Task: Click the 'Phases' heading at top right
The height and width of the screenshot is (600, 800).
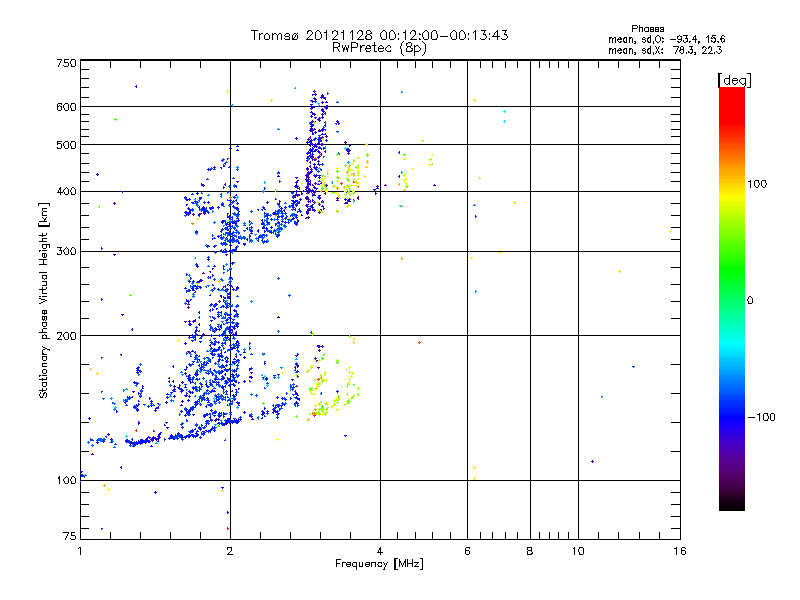Action: point(647,29)
